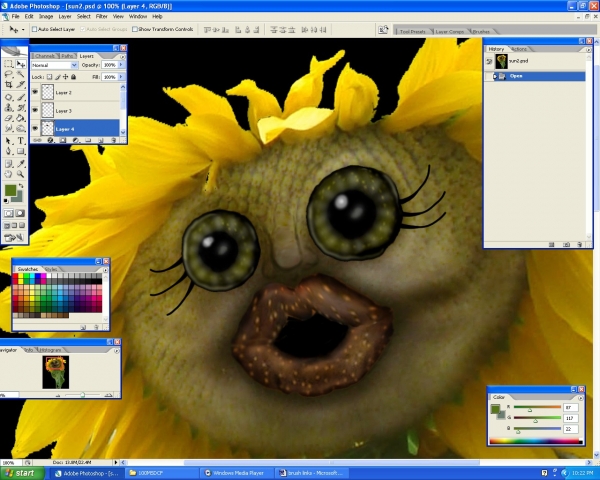Toggle lock image pixels brush icon
The image size is (600, 480).
(x=58, y=77)
